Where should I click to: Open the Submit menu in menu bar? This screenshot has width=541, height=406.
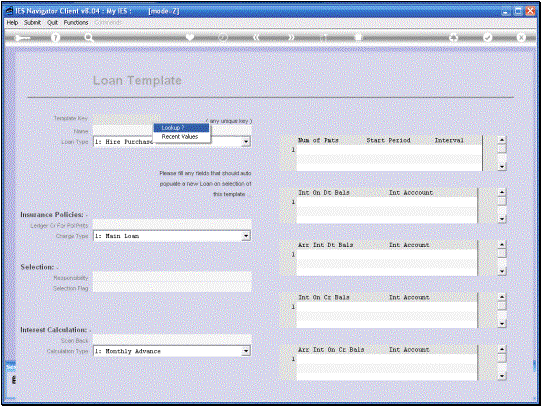pyautogui.click(x=32, y=22)
